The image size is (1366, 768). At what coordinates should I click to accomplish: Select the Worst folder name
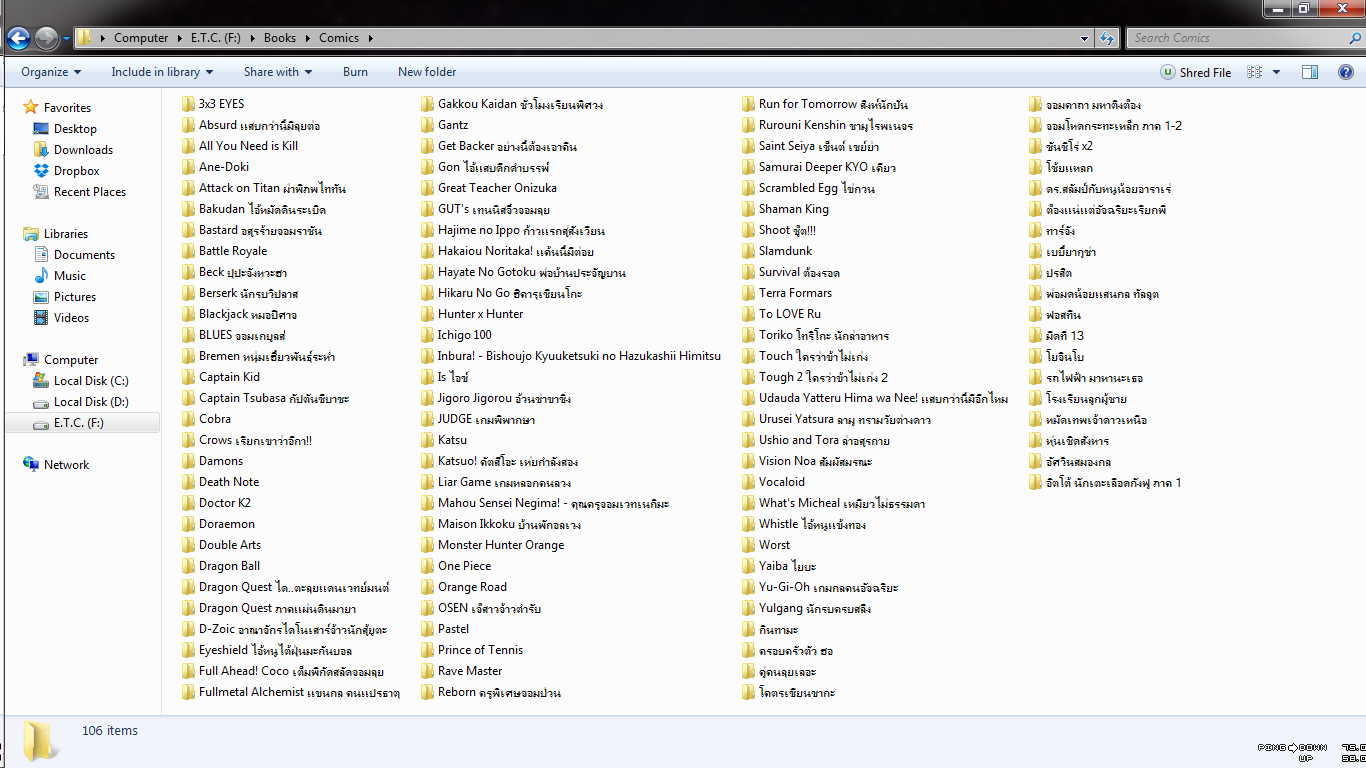pyautogui.click(x=774, y=545)
